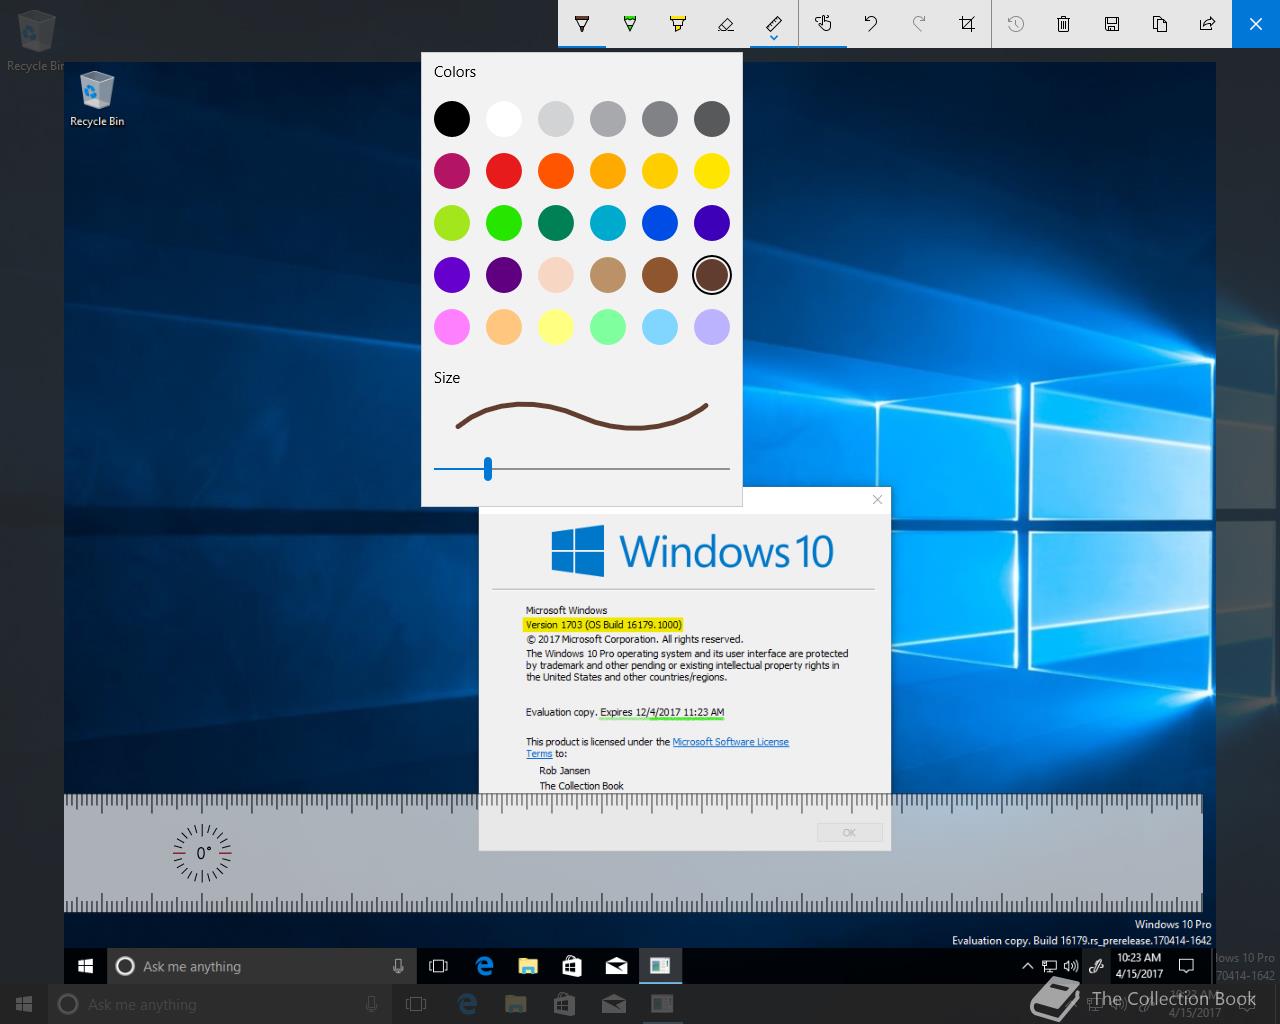Pick the pastel mint green swatch
Viewport: 1280px width, 1024px height.
(608, 327)
